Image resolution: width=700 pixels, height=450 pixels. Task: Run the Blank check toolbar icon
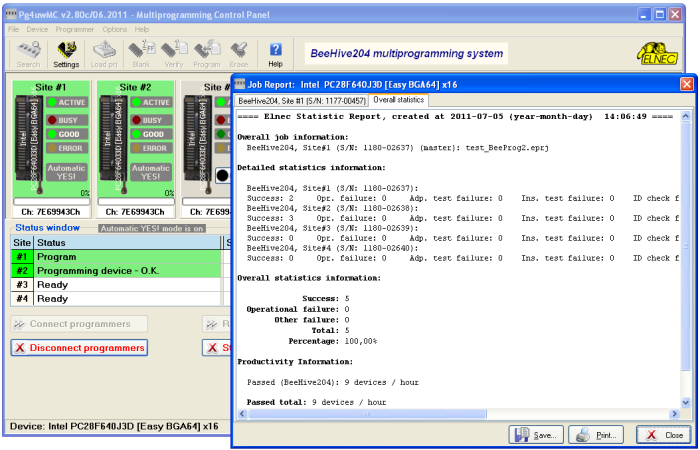142,54
